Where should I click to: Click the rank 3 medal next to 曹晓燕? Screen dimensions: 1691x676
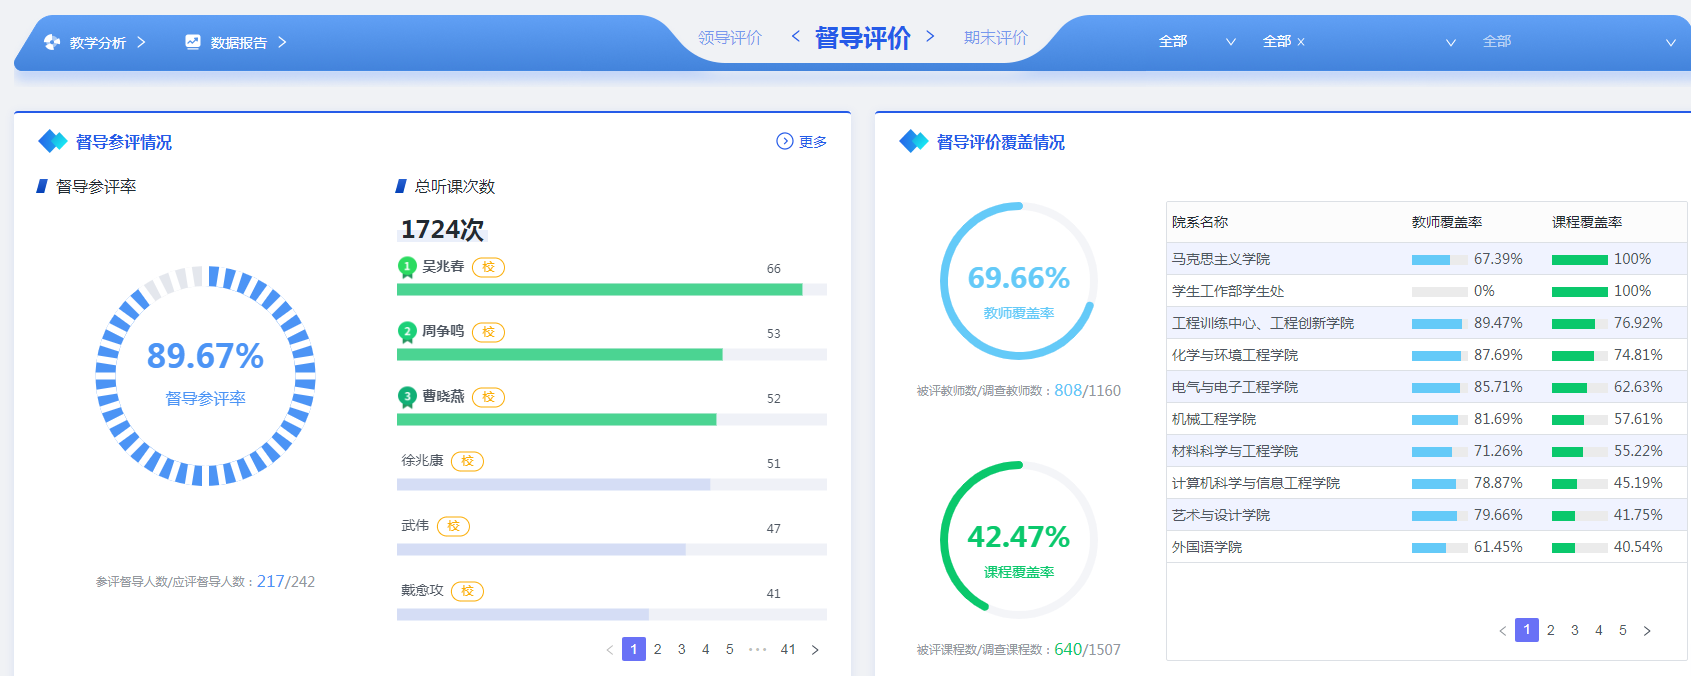tap(407, 397)
